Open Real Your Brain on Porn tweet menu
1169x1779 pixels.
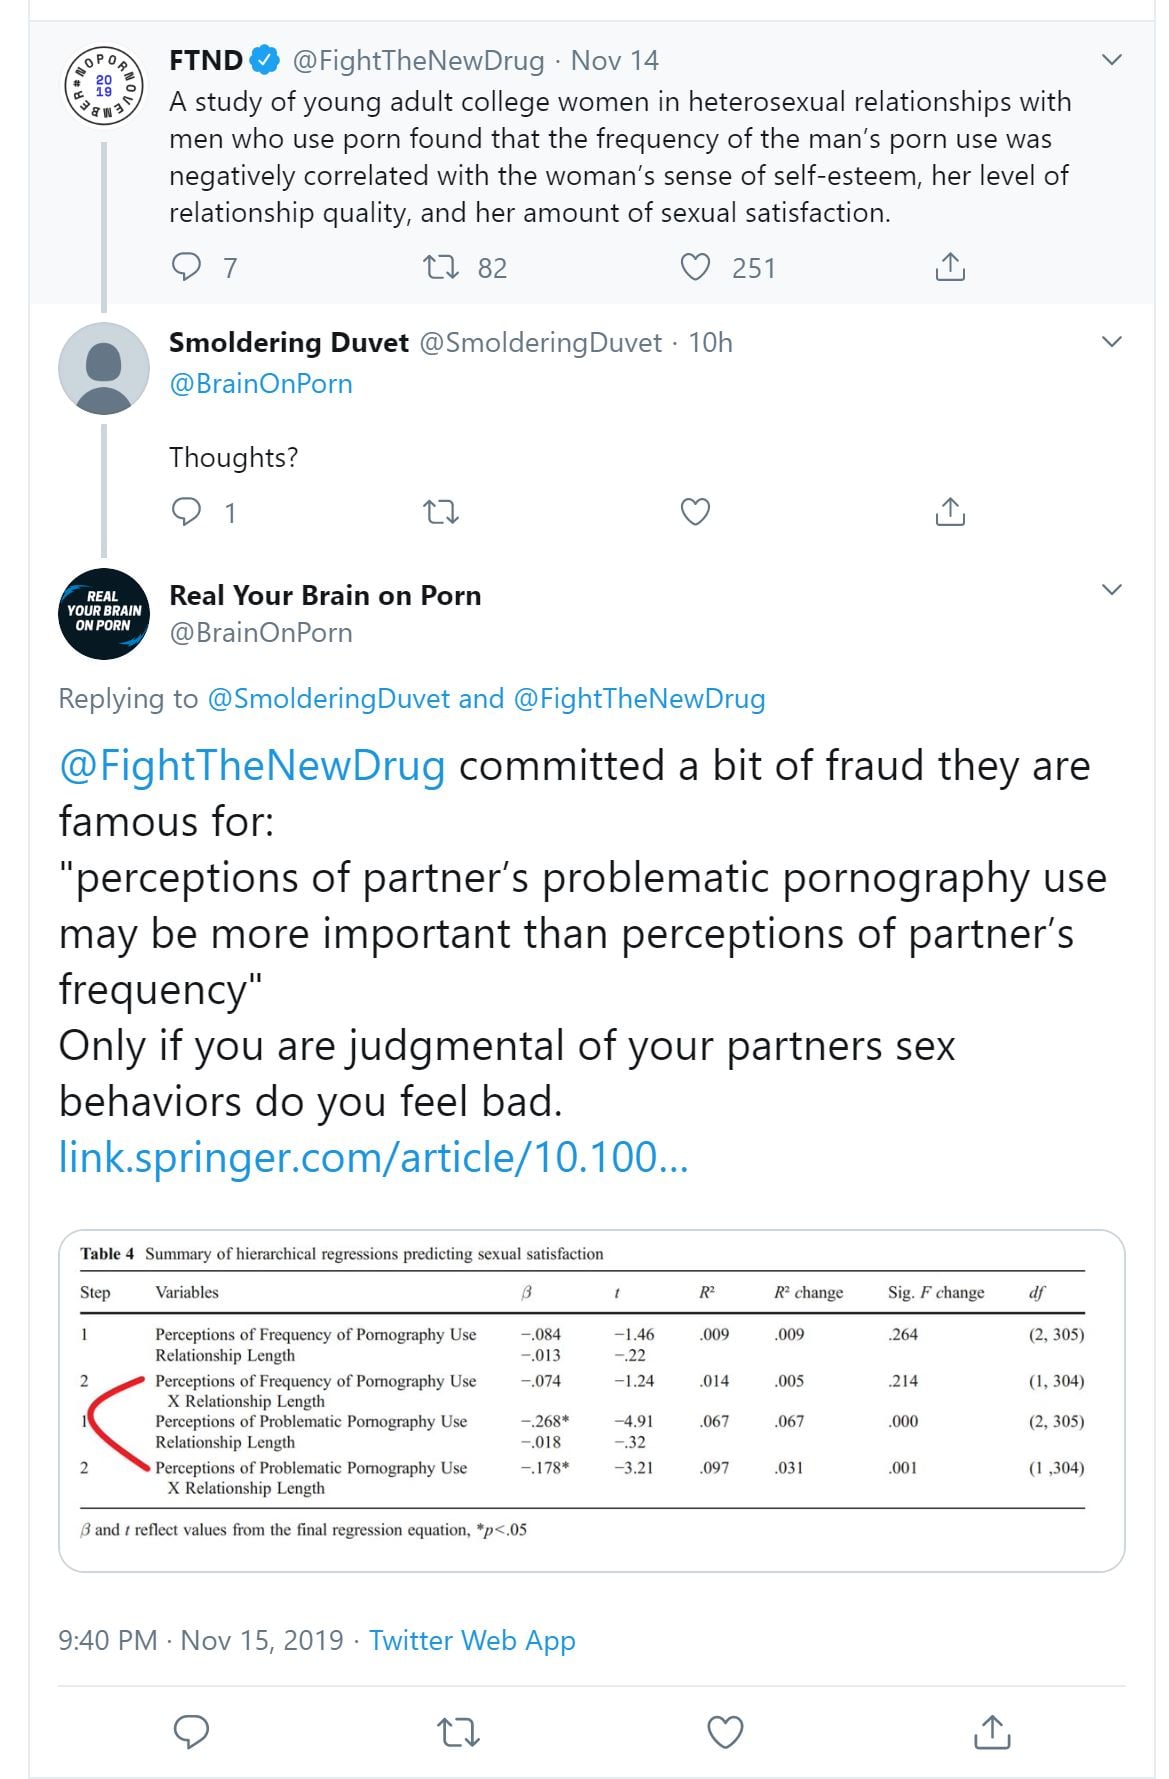coord(1111,589)
